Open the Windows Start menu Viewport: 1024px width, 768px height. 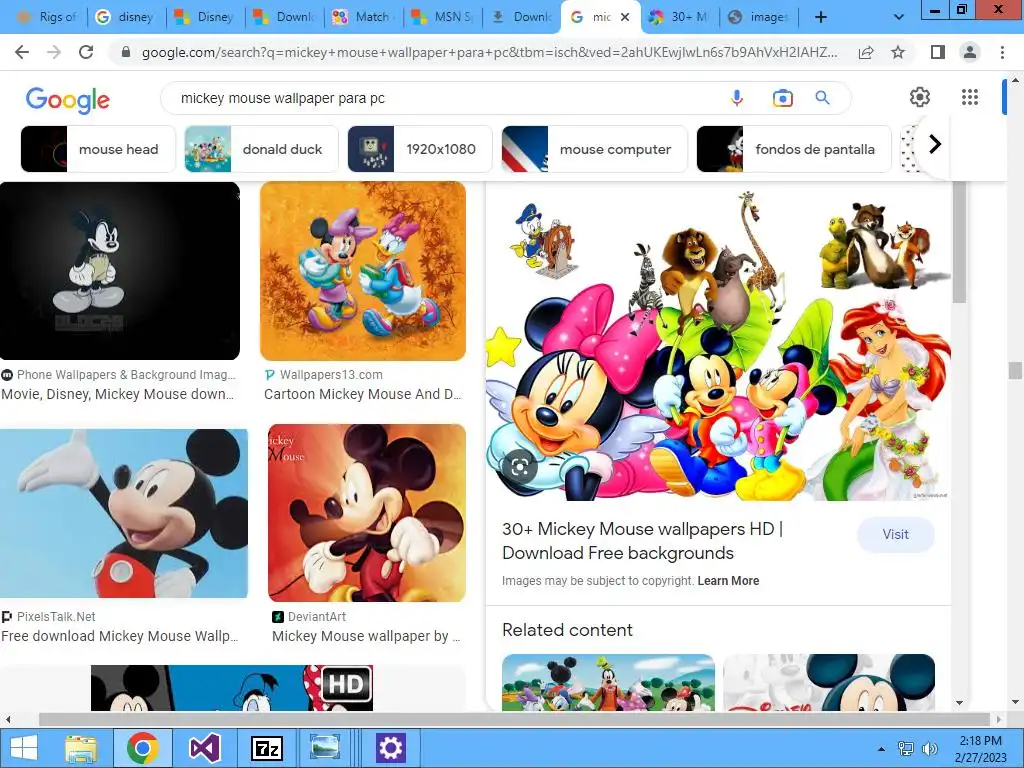click(24, 748)
